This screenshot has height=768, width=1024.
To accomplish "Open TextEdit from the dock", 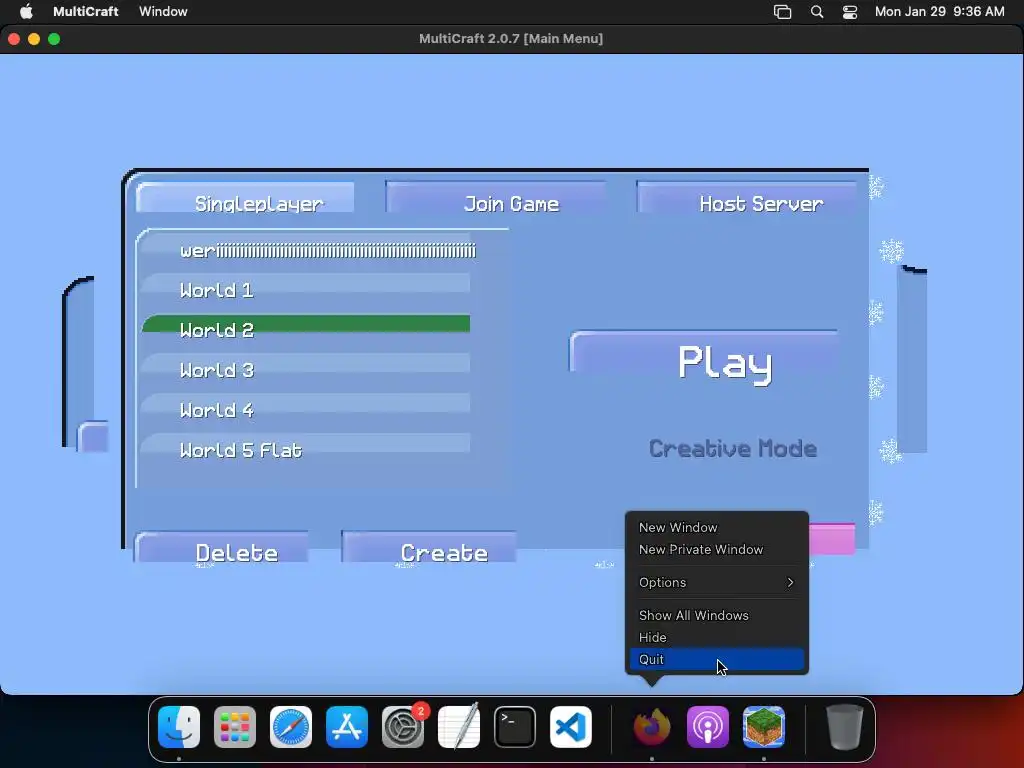I will 458,727.
